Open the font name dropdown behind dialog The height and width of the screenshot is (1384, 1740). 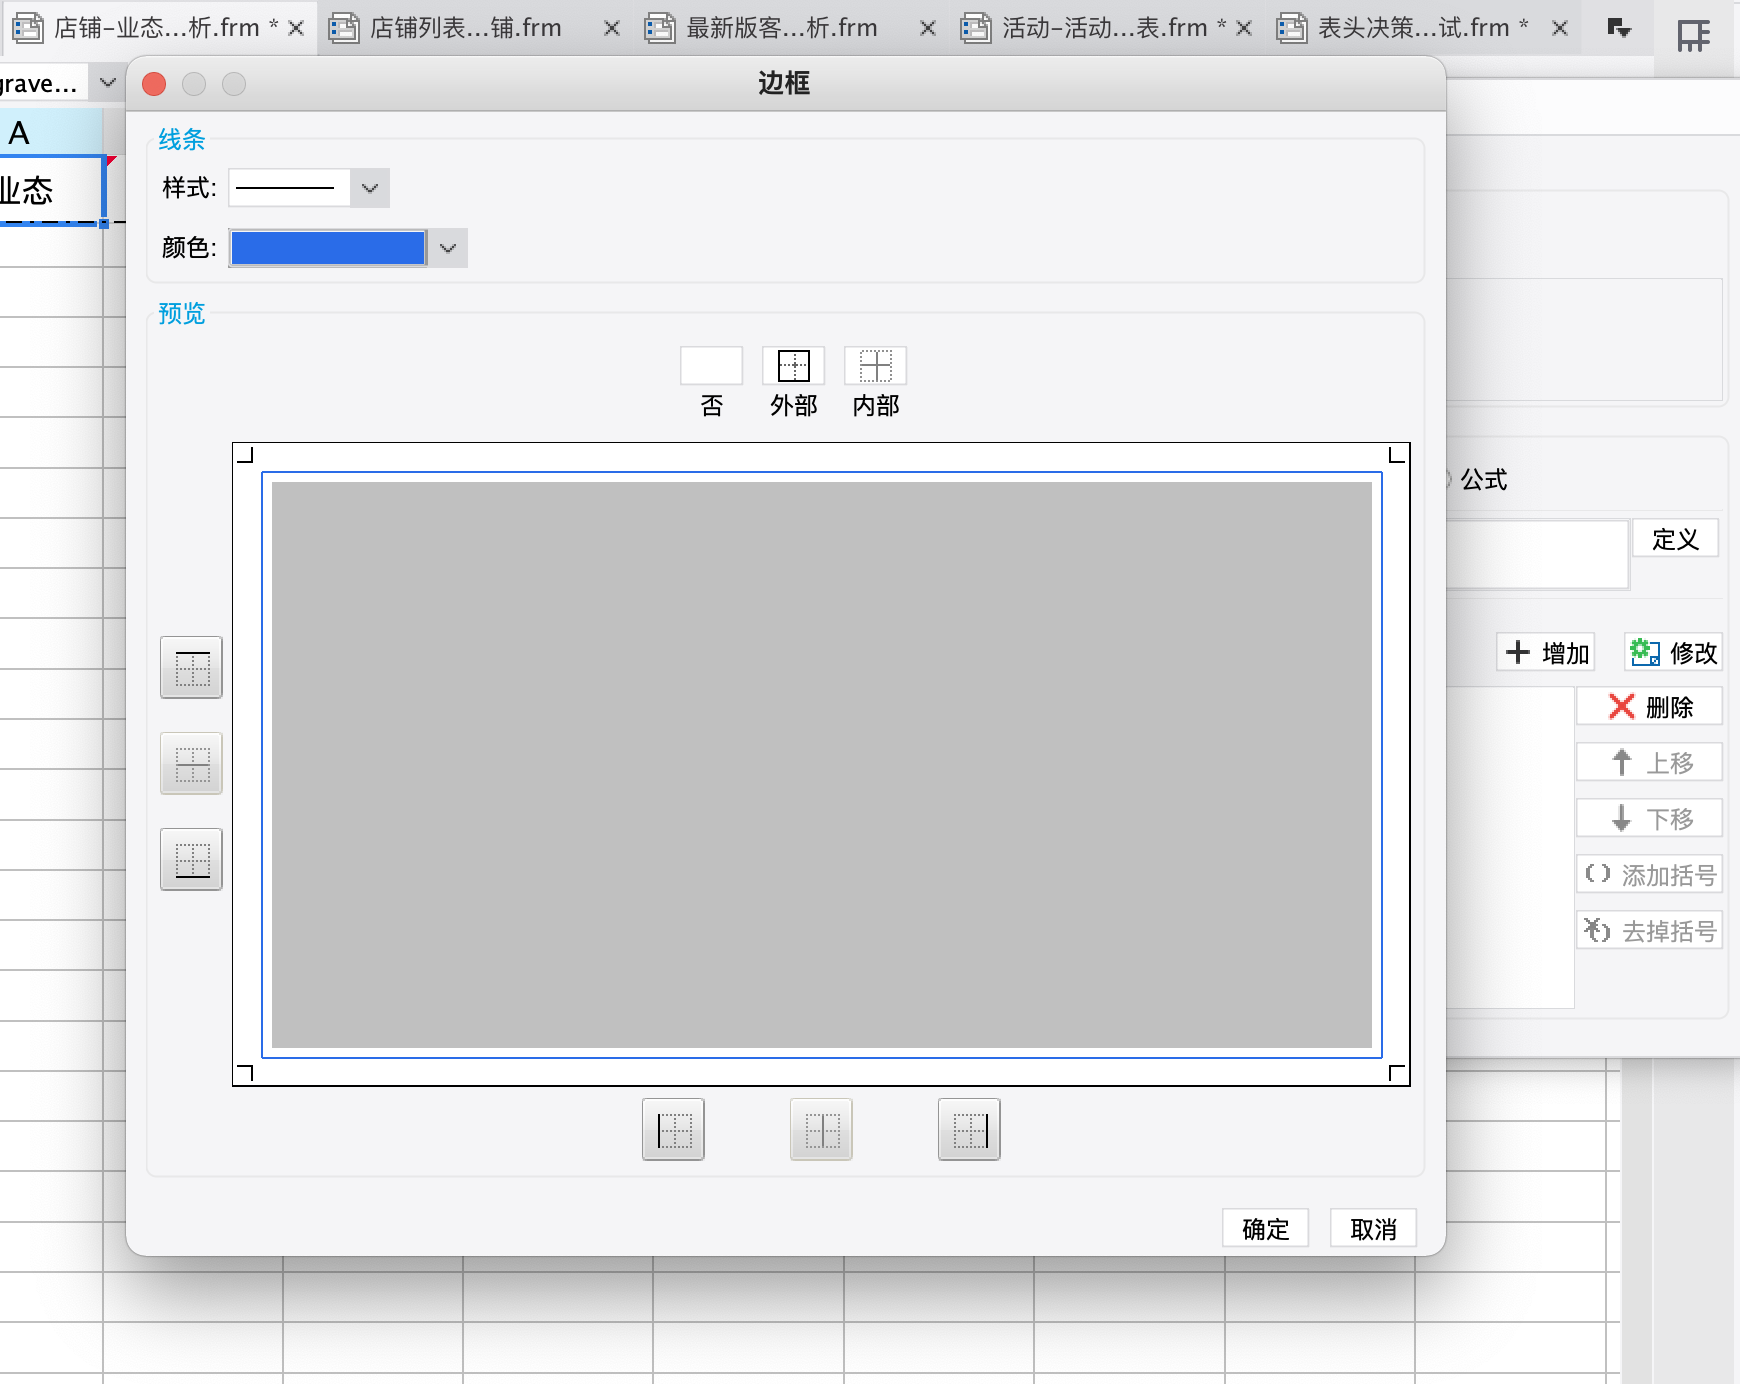coord(107,83)
